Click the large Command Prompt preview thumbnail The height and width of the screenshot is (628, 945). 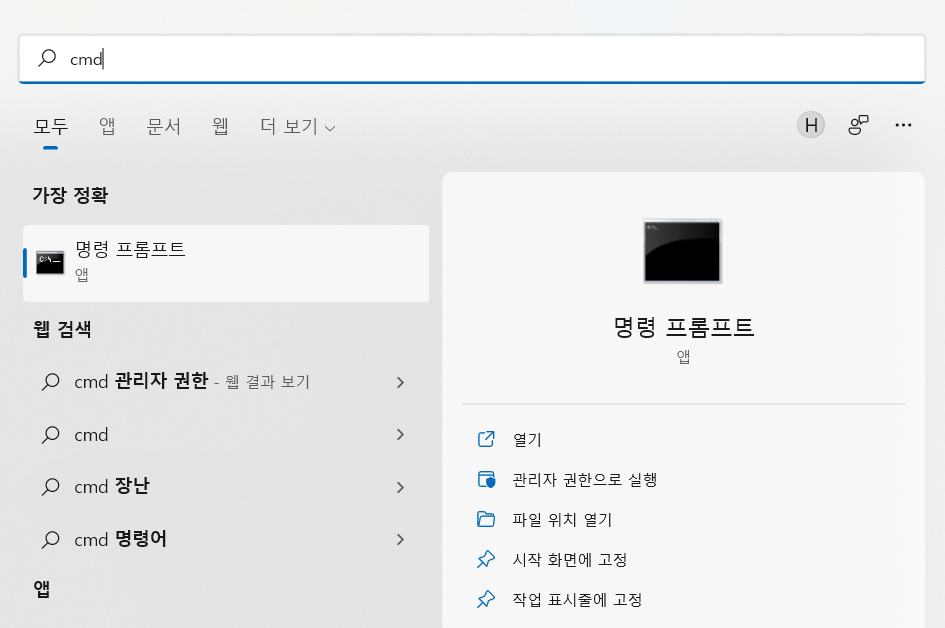point(682,251)
